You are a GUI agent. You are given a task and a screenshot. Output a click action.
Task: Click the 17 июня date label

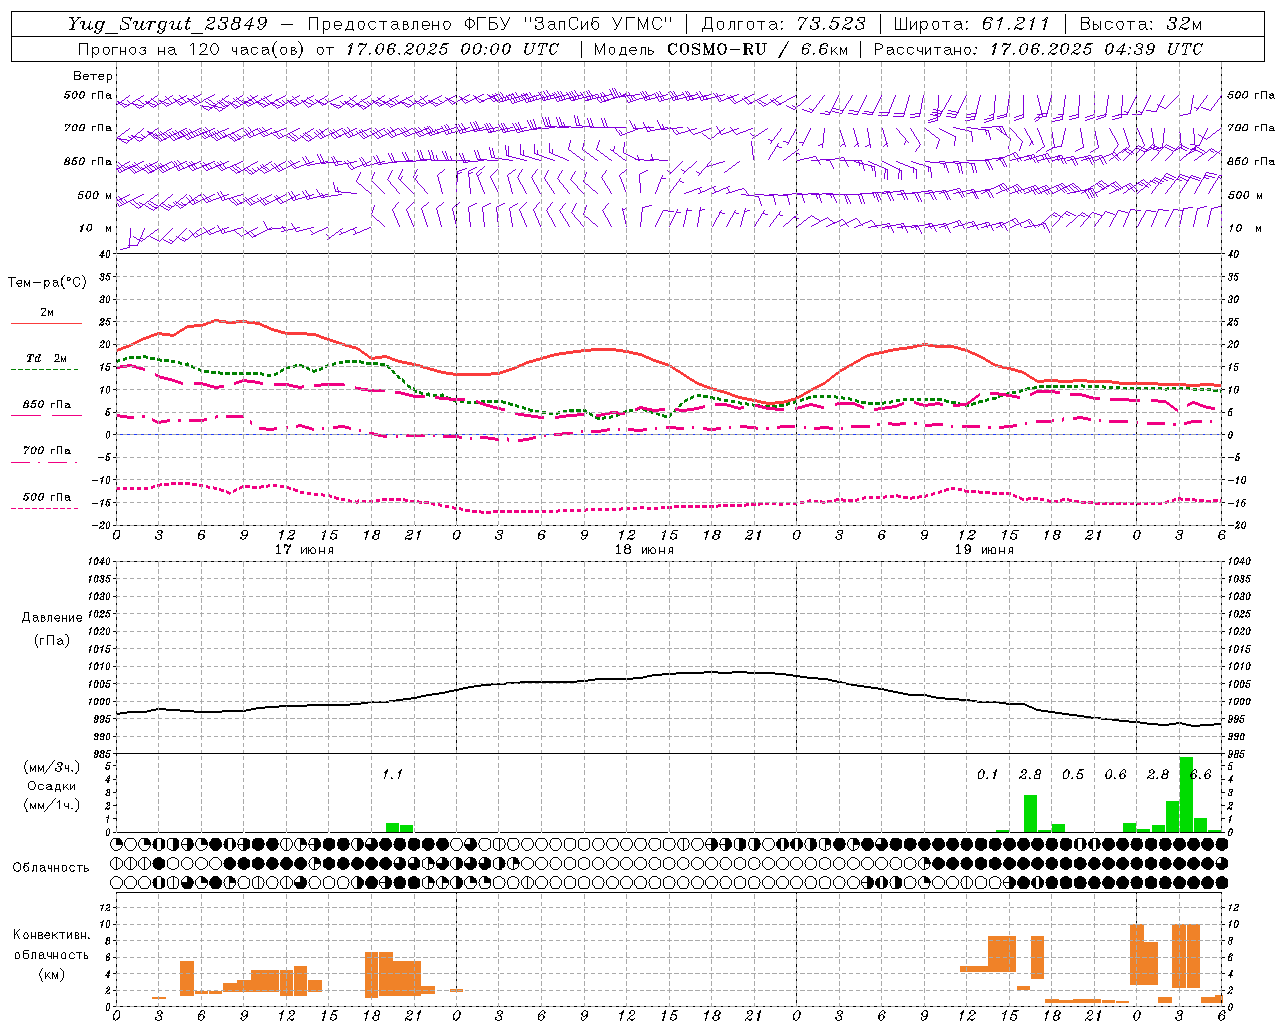point(304,550)
